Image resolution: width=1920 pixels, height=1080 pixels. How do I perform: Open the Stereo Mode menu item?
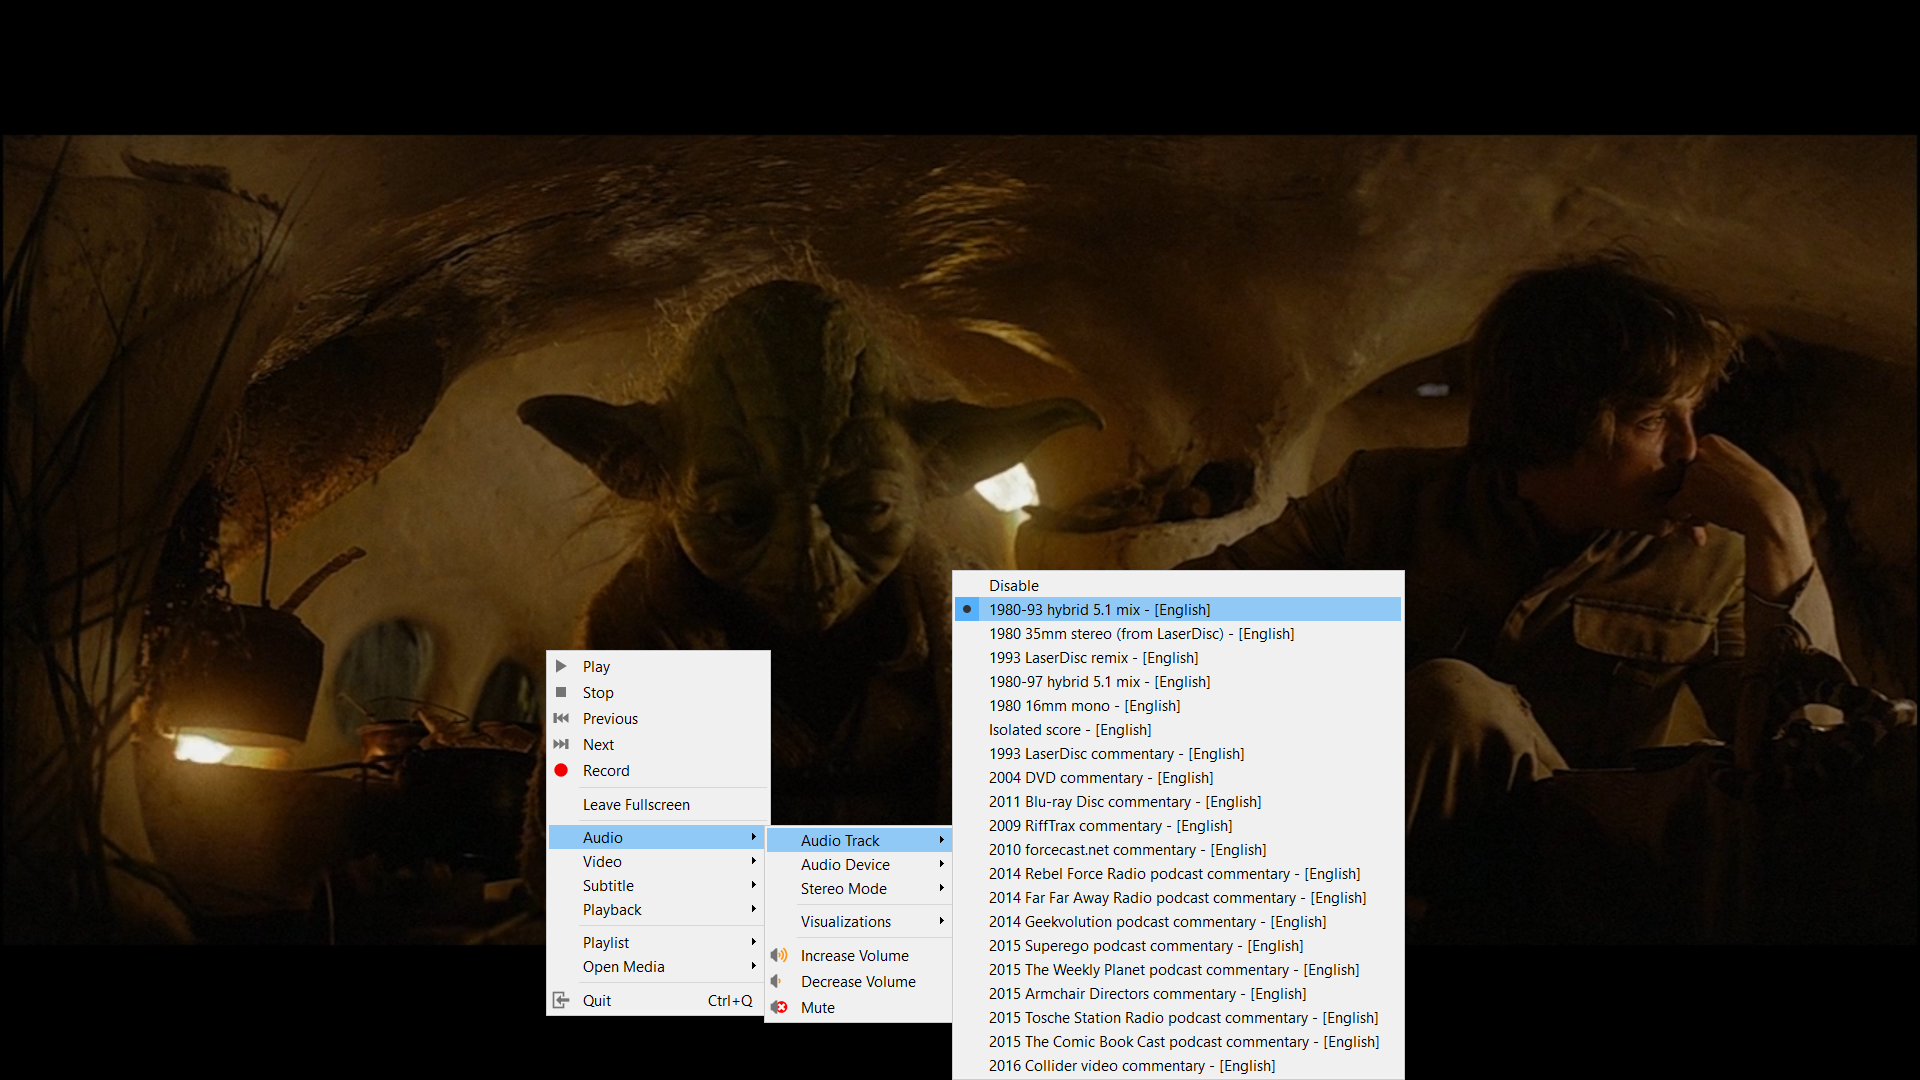pyautogui.click(x=858, y=888)
